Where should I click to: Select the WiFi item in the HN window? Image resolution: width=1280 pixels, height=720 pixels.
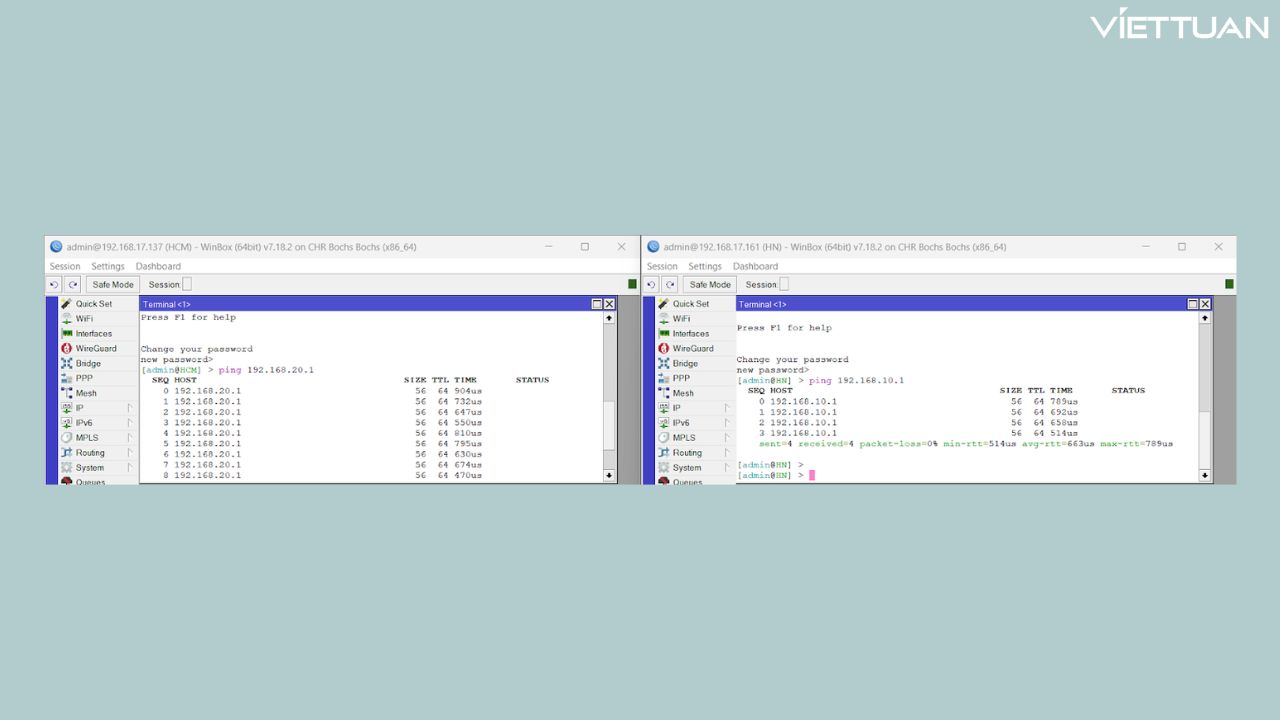(681, 319)
